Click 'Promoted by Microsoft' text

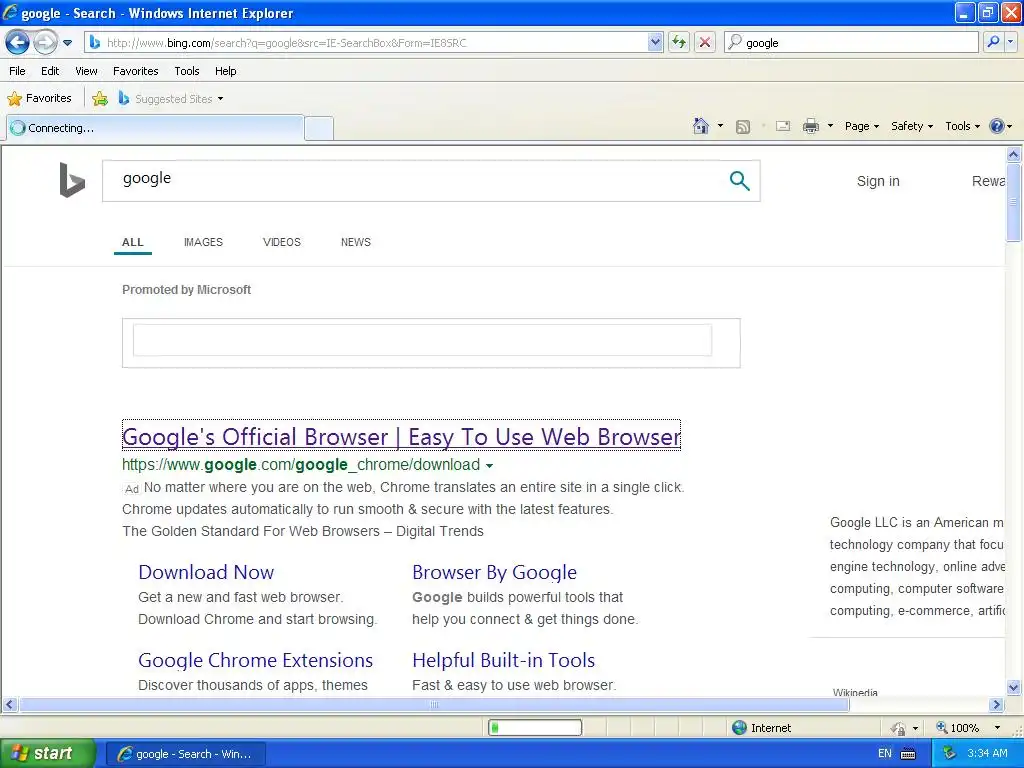186,290
